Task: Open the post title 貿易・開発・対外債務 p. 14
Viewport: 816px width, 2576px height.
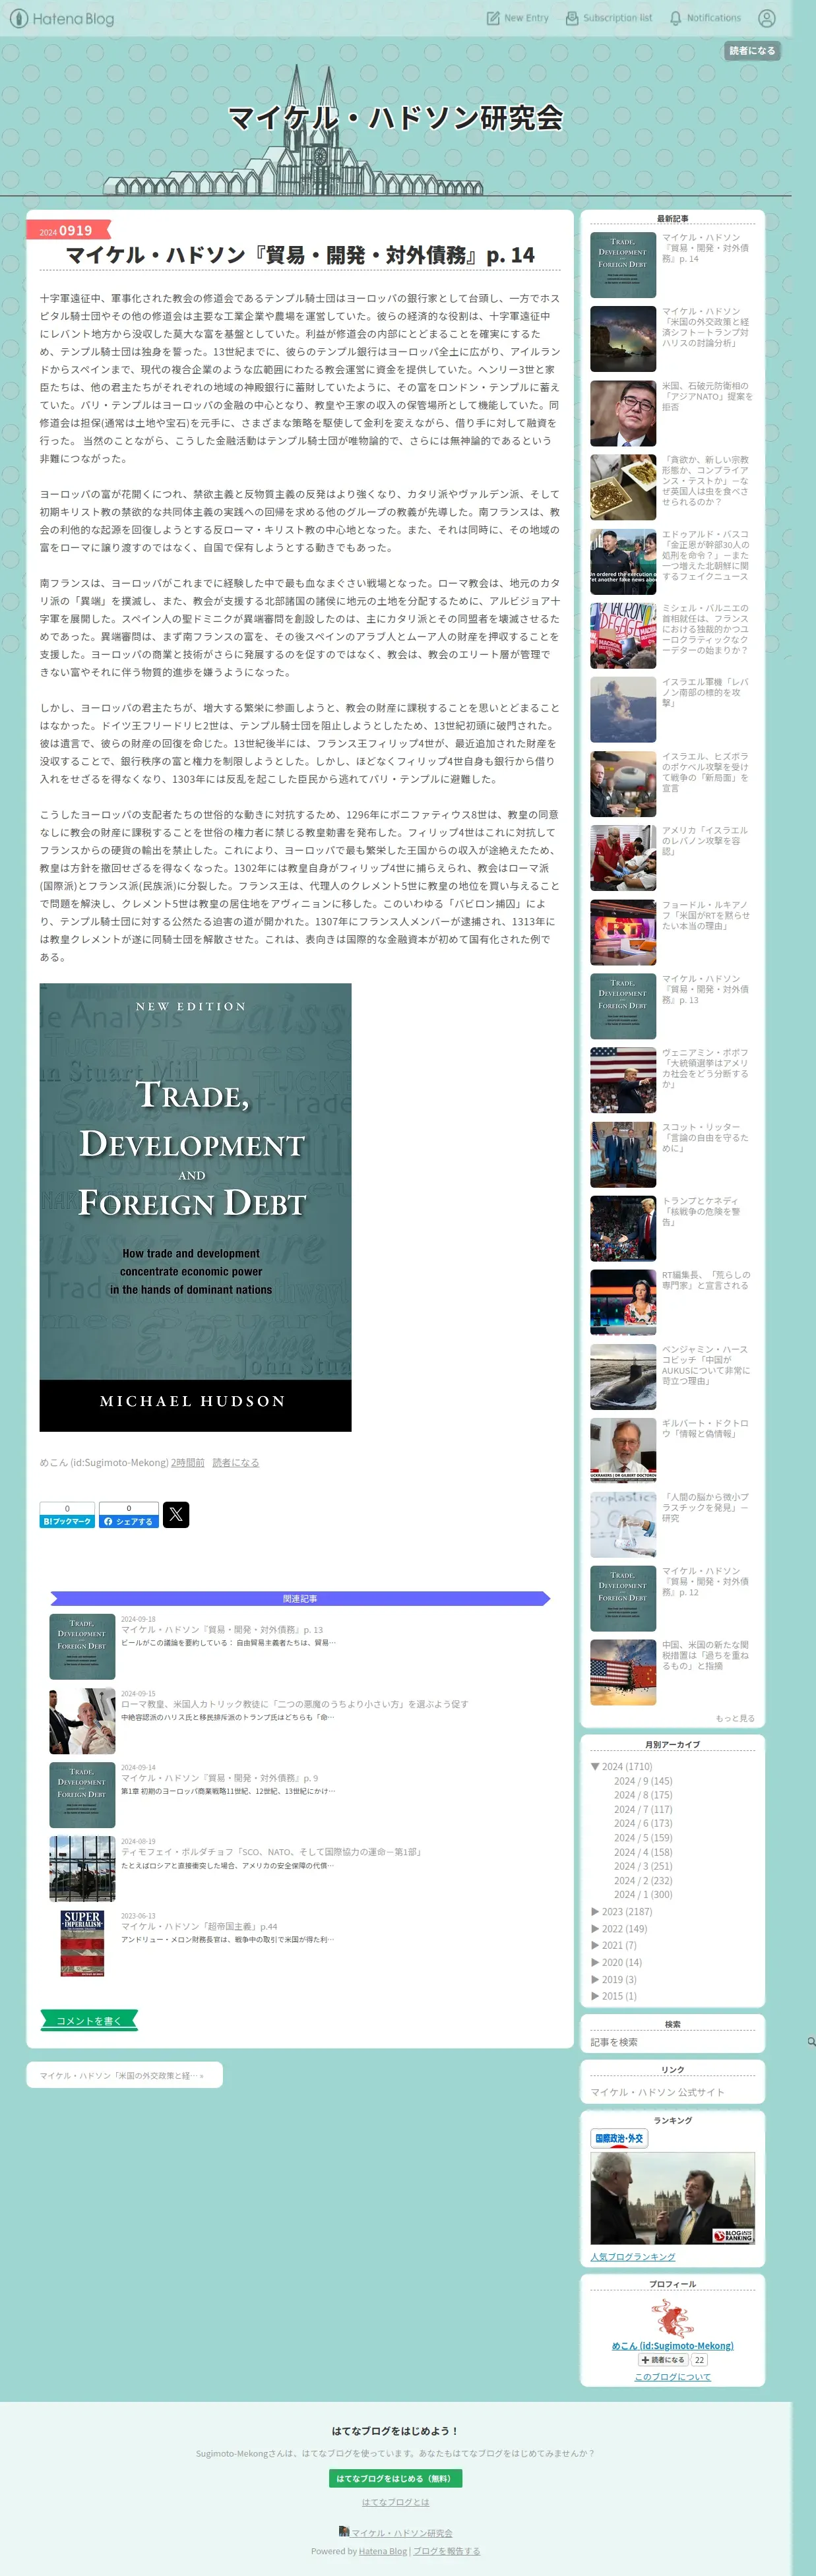Action: pyautogui.click(x=300, y=255)
